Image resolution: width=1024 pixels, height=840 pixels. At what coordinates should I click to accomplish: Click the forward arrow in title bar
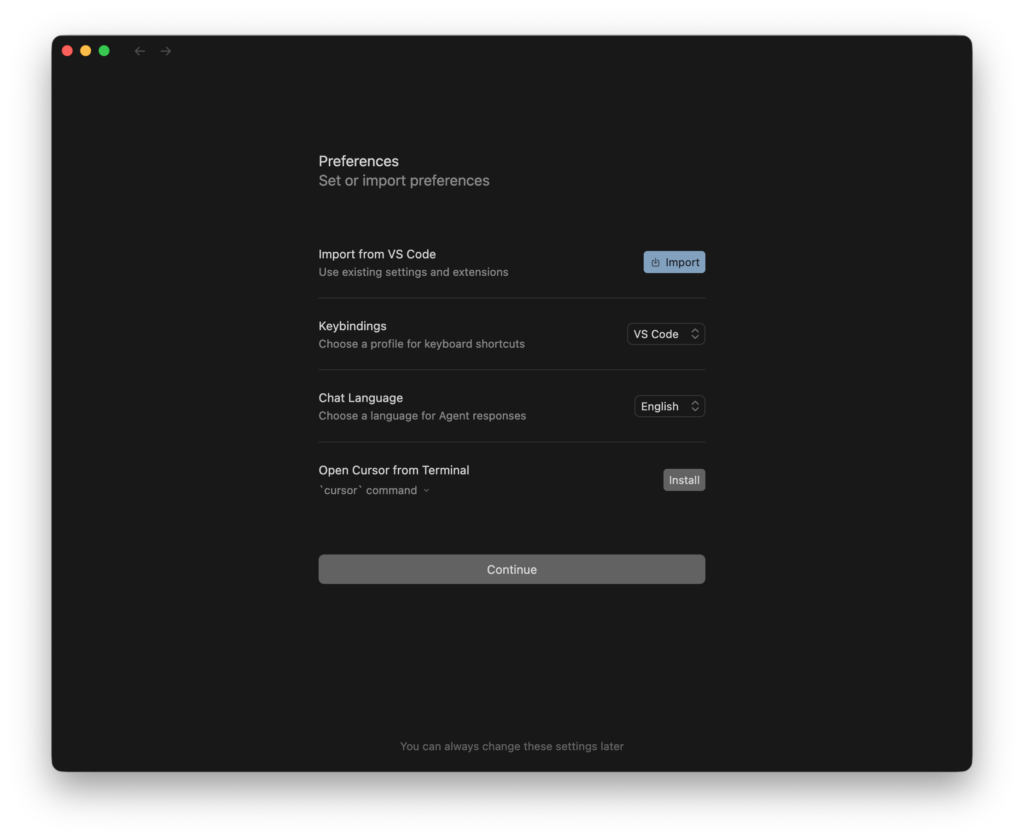click(166, 51)
